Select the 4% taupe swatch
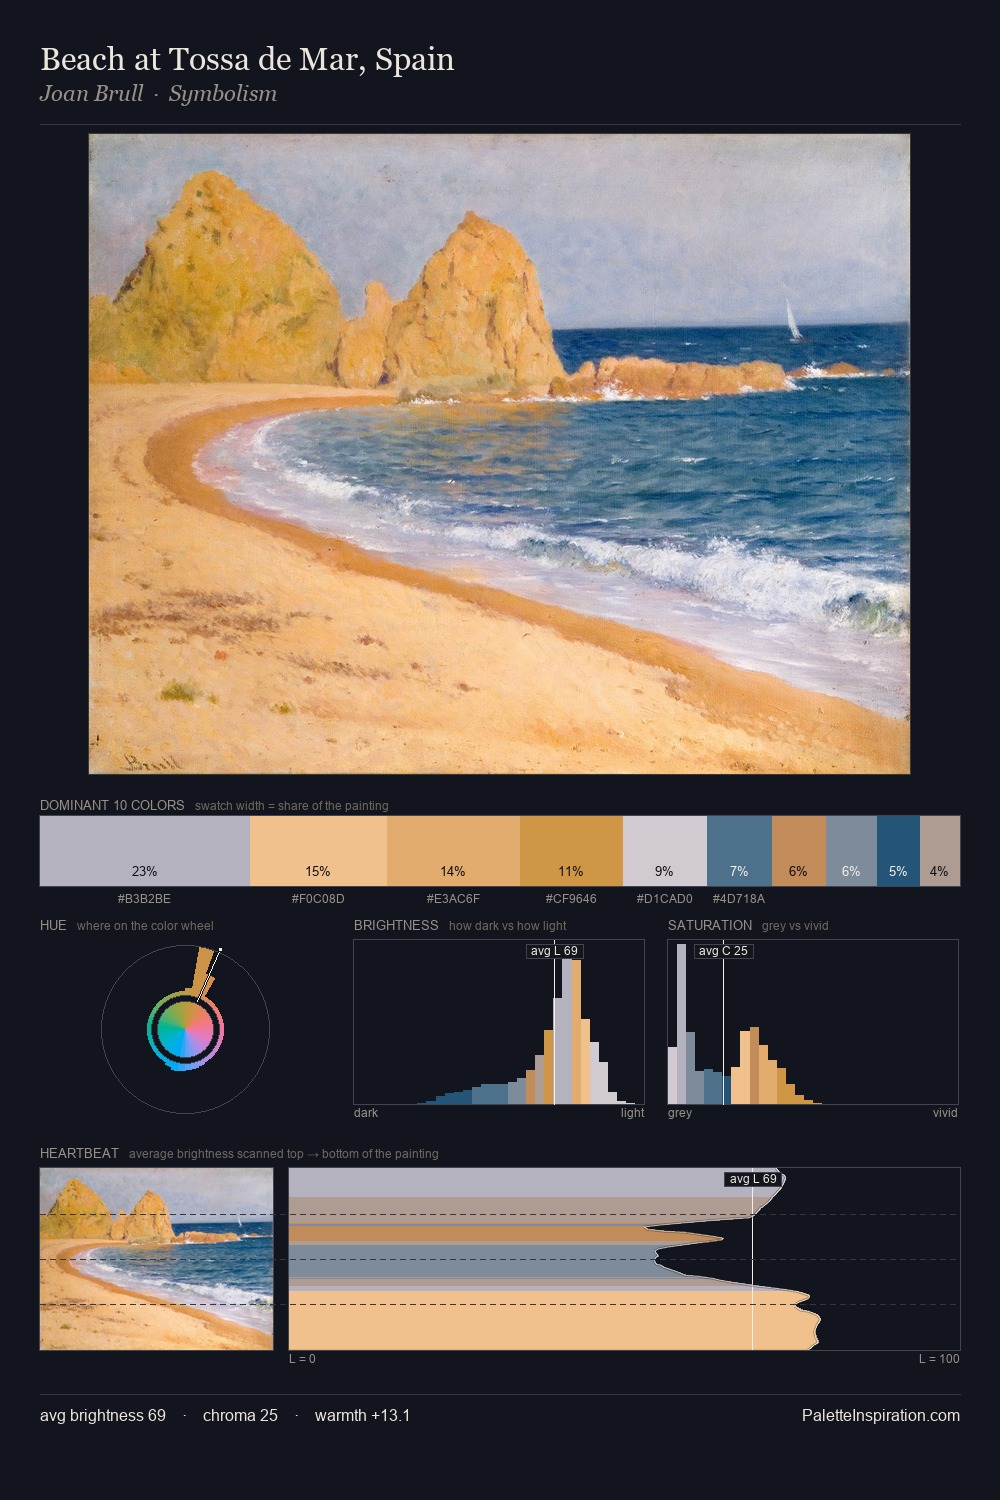Viewport: 1000px width, 1500px height. tap(940, 851)
